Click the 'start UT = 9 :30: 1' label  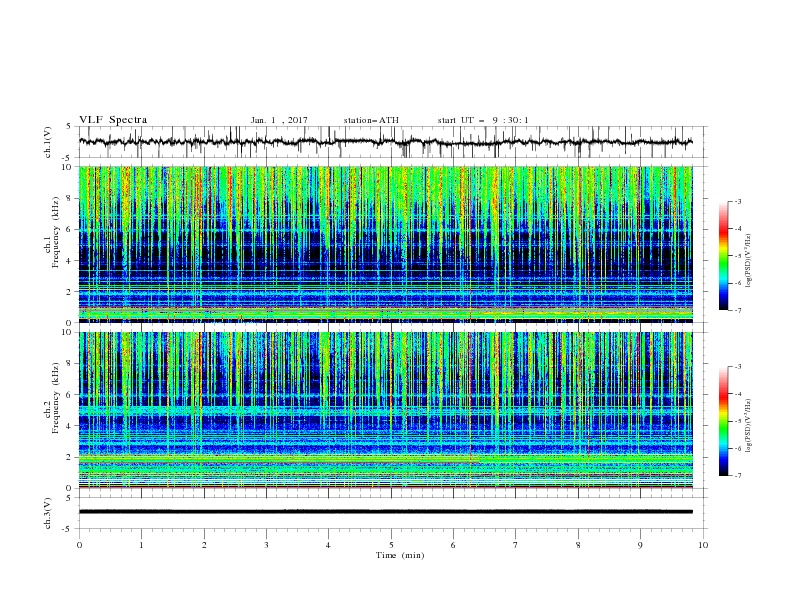click(x=483, y=120)
